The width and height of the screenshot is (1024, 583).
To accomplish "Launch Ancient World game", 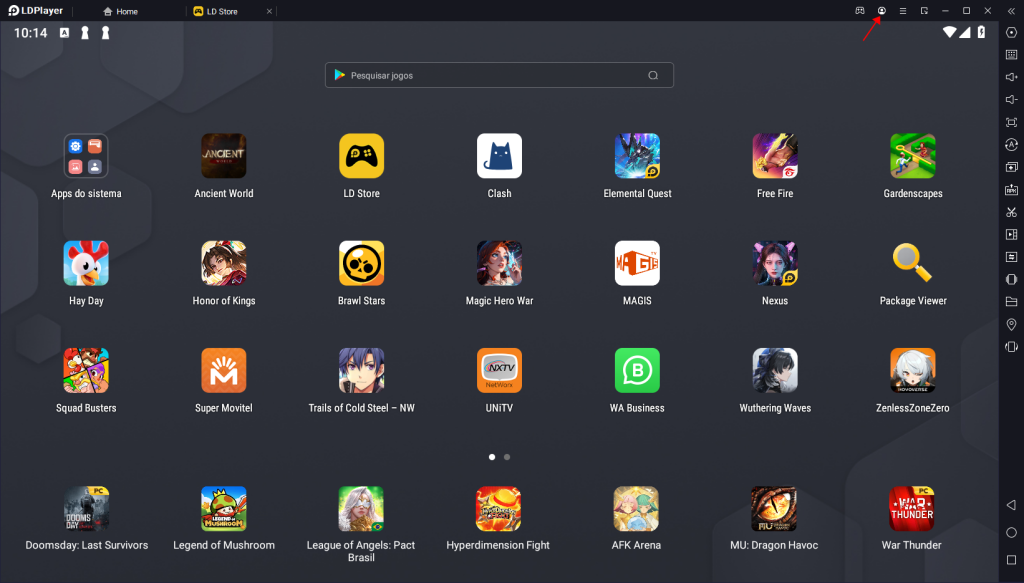I will click(x=223, y=156).
